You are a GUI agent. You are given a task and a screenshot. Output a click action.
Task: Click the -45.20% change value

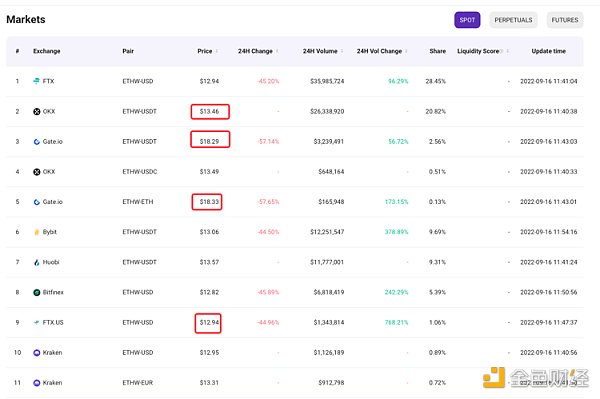[268, 81]
